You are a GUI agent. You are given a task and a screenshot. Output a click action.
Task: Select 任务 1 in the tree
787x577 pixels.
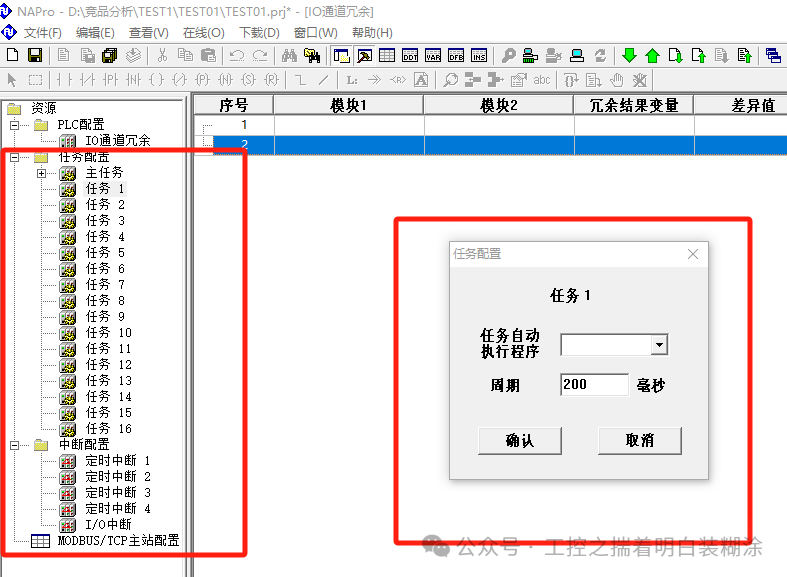tap(105, 189)
